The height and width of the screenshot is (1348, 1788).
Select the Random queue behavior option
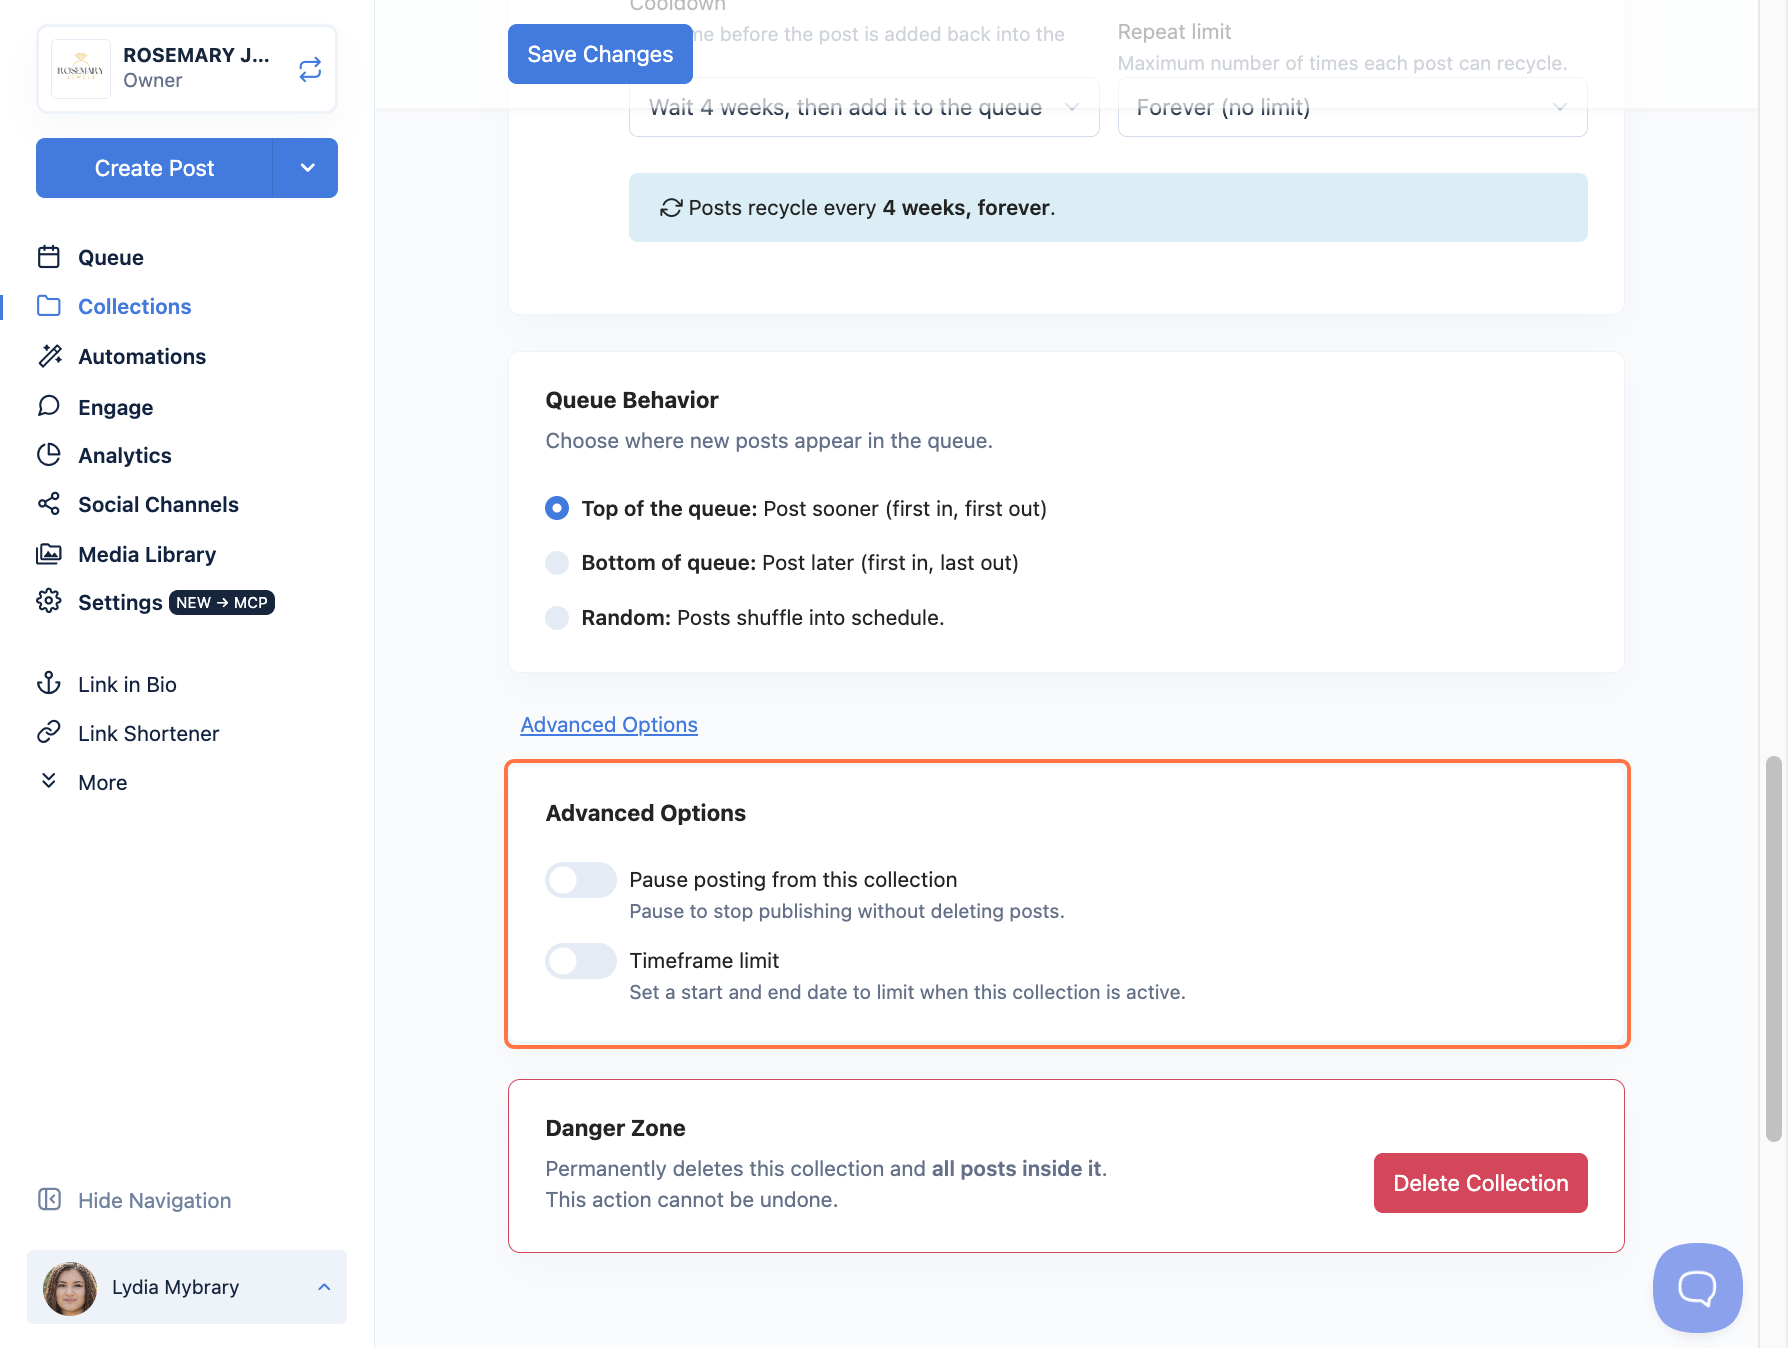click(x=557, y=618)
